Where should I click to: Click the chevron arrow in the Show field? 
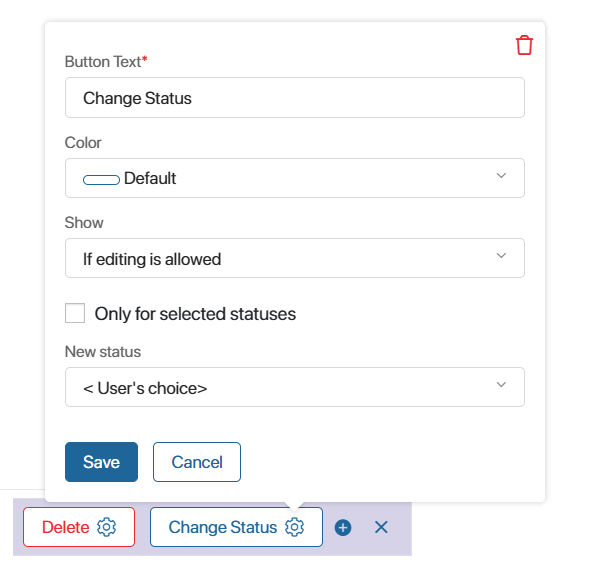coord(501,256)
